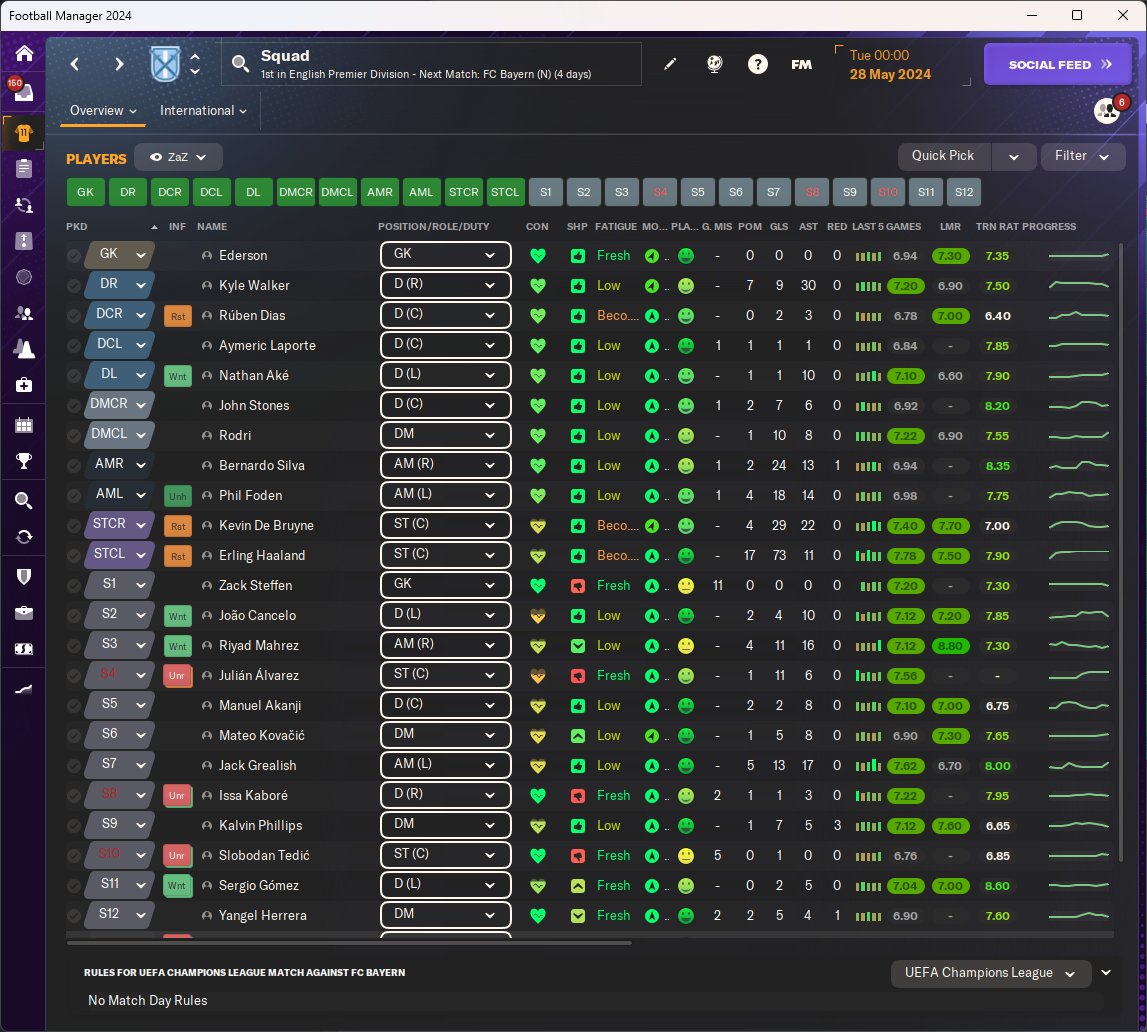Click the date Tue 28 May 2024
Screen dimensions: 1147x1032
coord(890,65)
